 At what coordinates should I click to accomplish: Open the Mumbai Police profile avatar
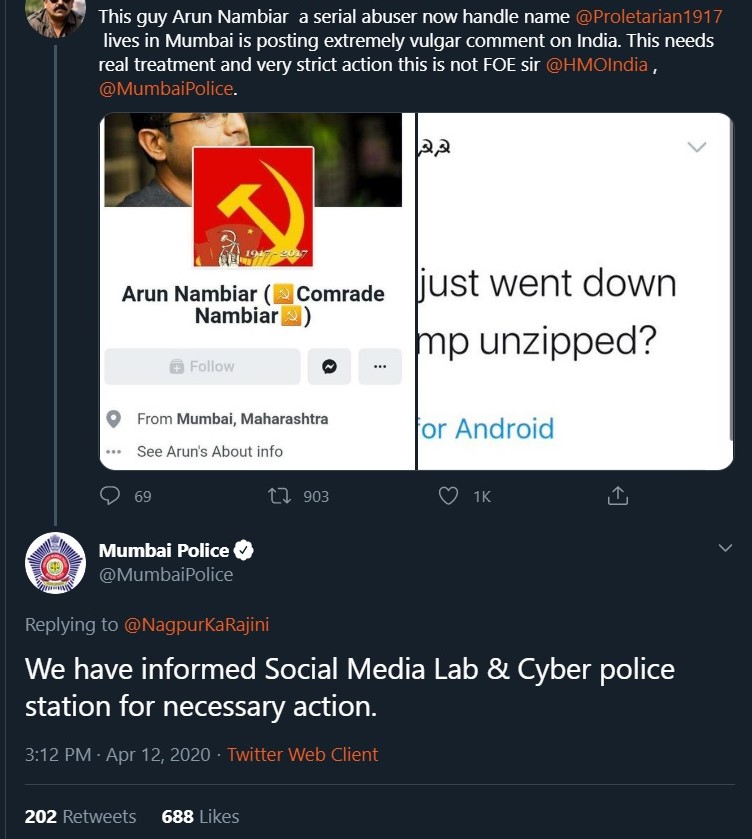(55, 562)
